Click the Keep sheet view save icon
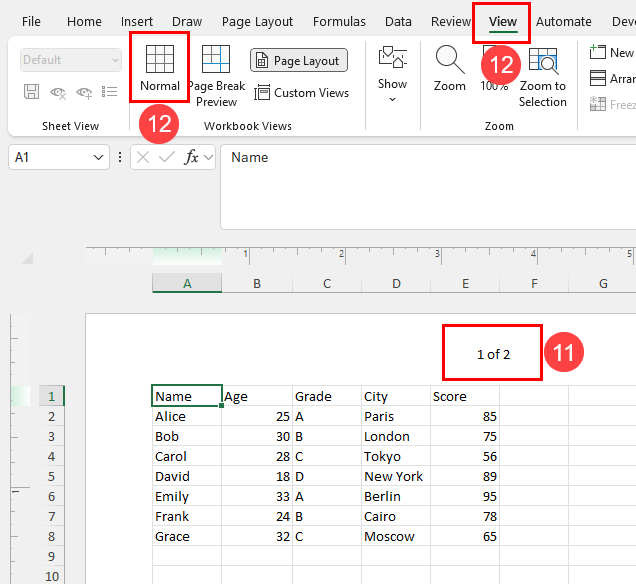 (x=31, y=92)
